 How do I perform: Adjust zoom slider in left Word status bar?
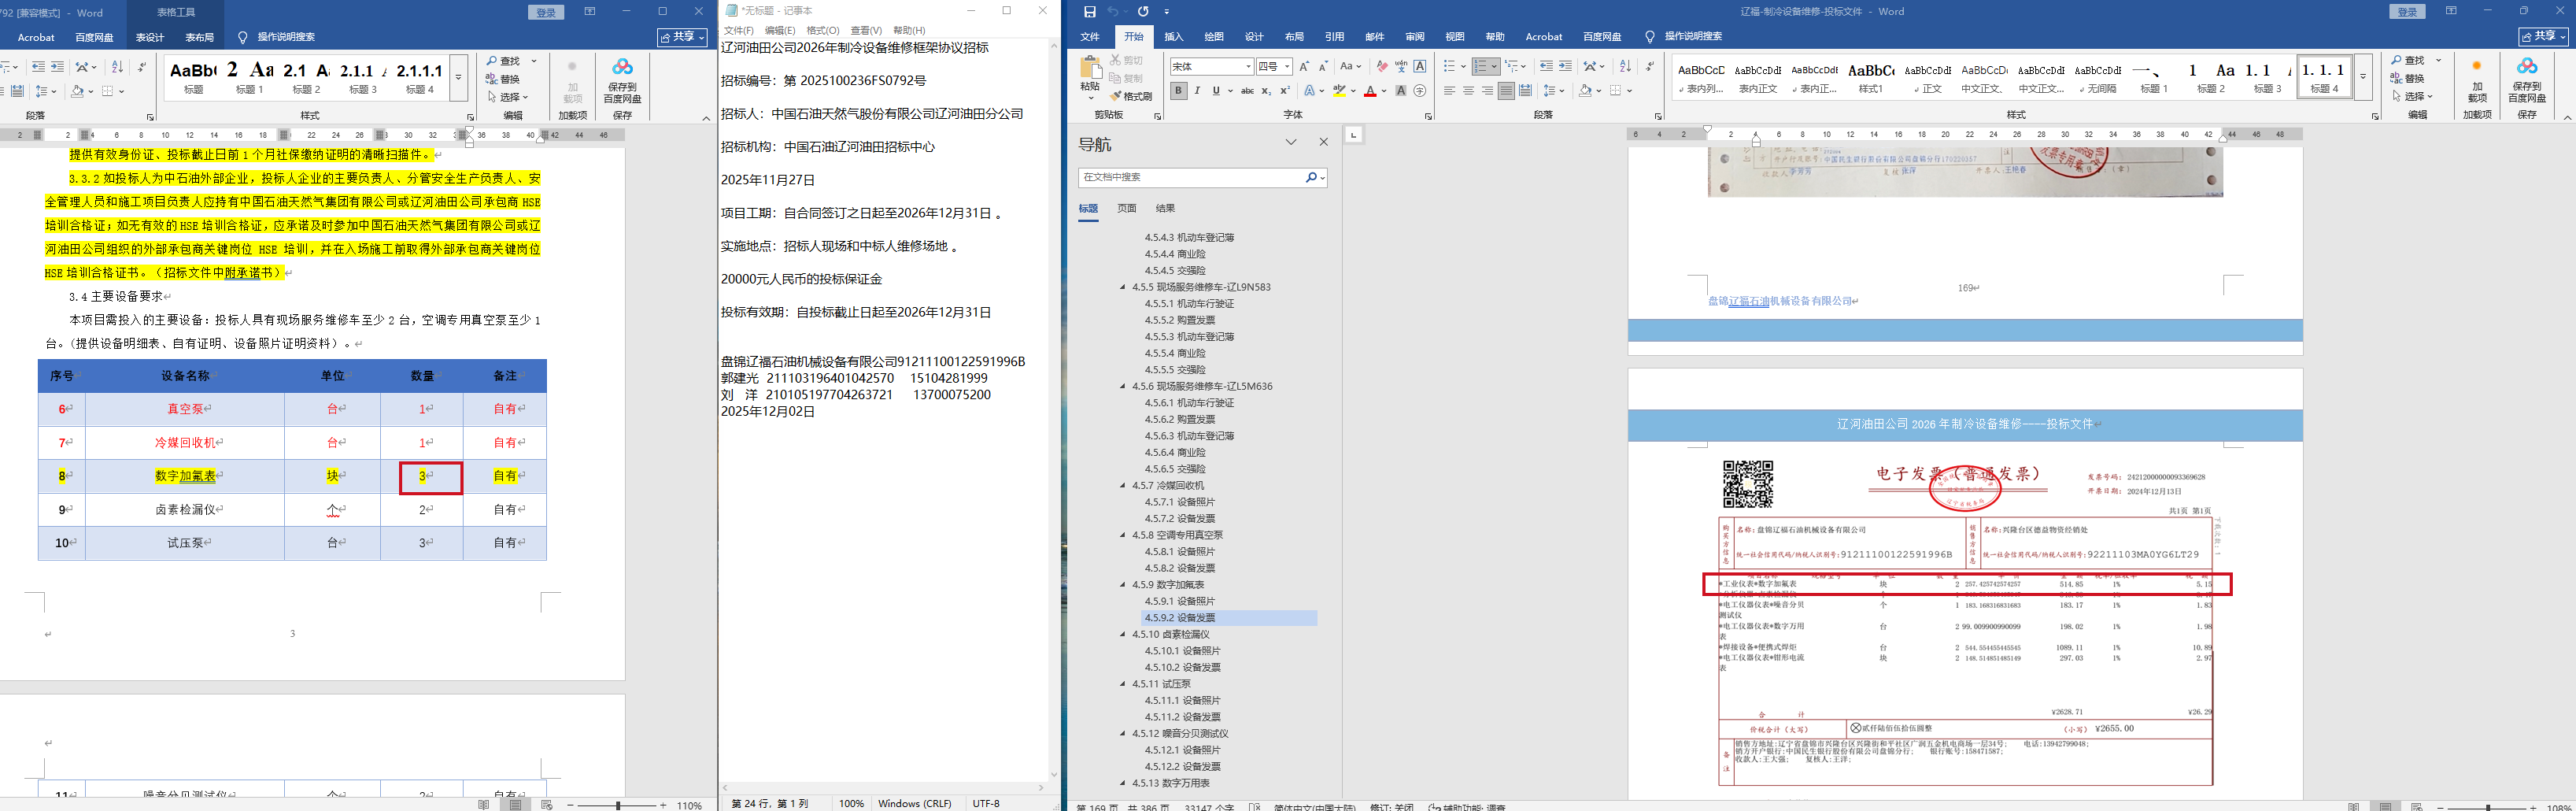[618, 805]
